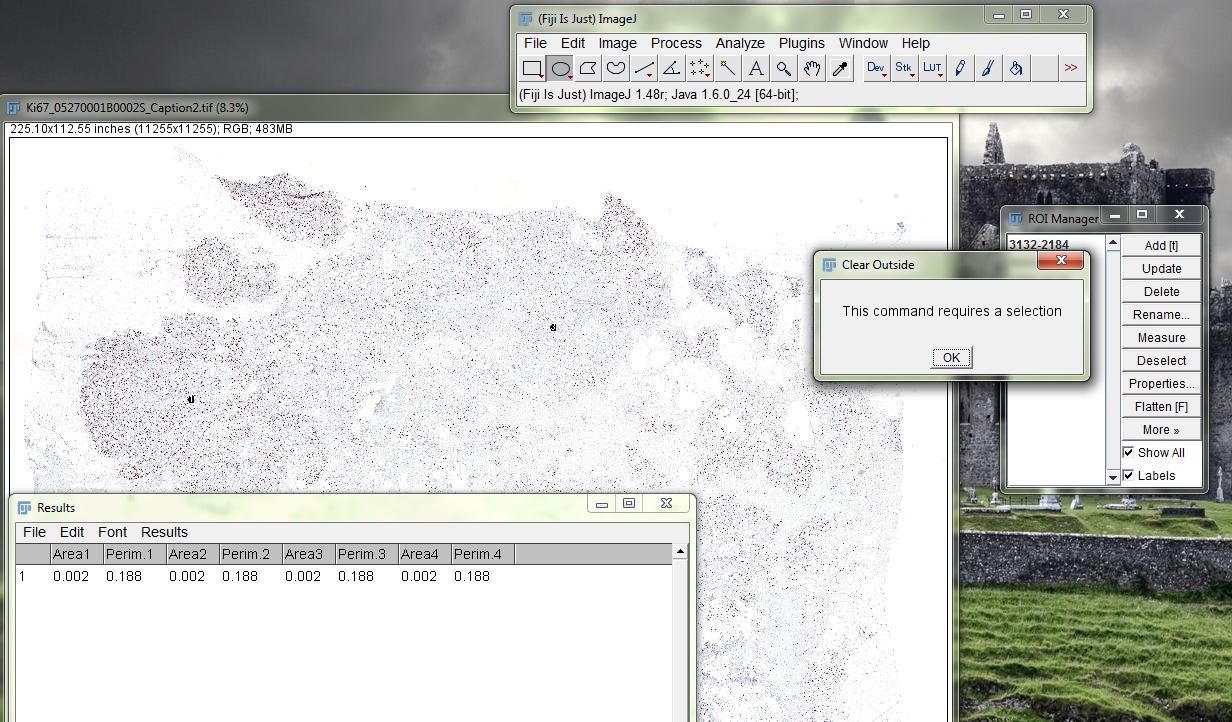Open the Stk stacks dropdown
Screen dimensions: 1232x722
pos(904,68)
